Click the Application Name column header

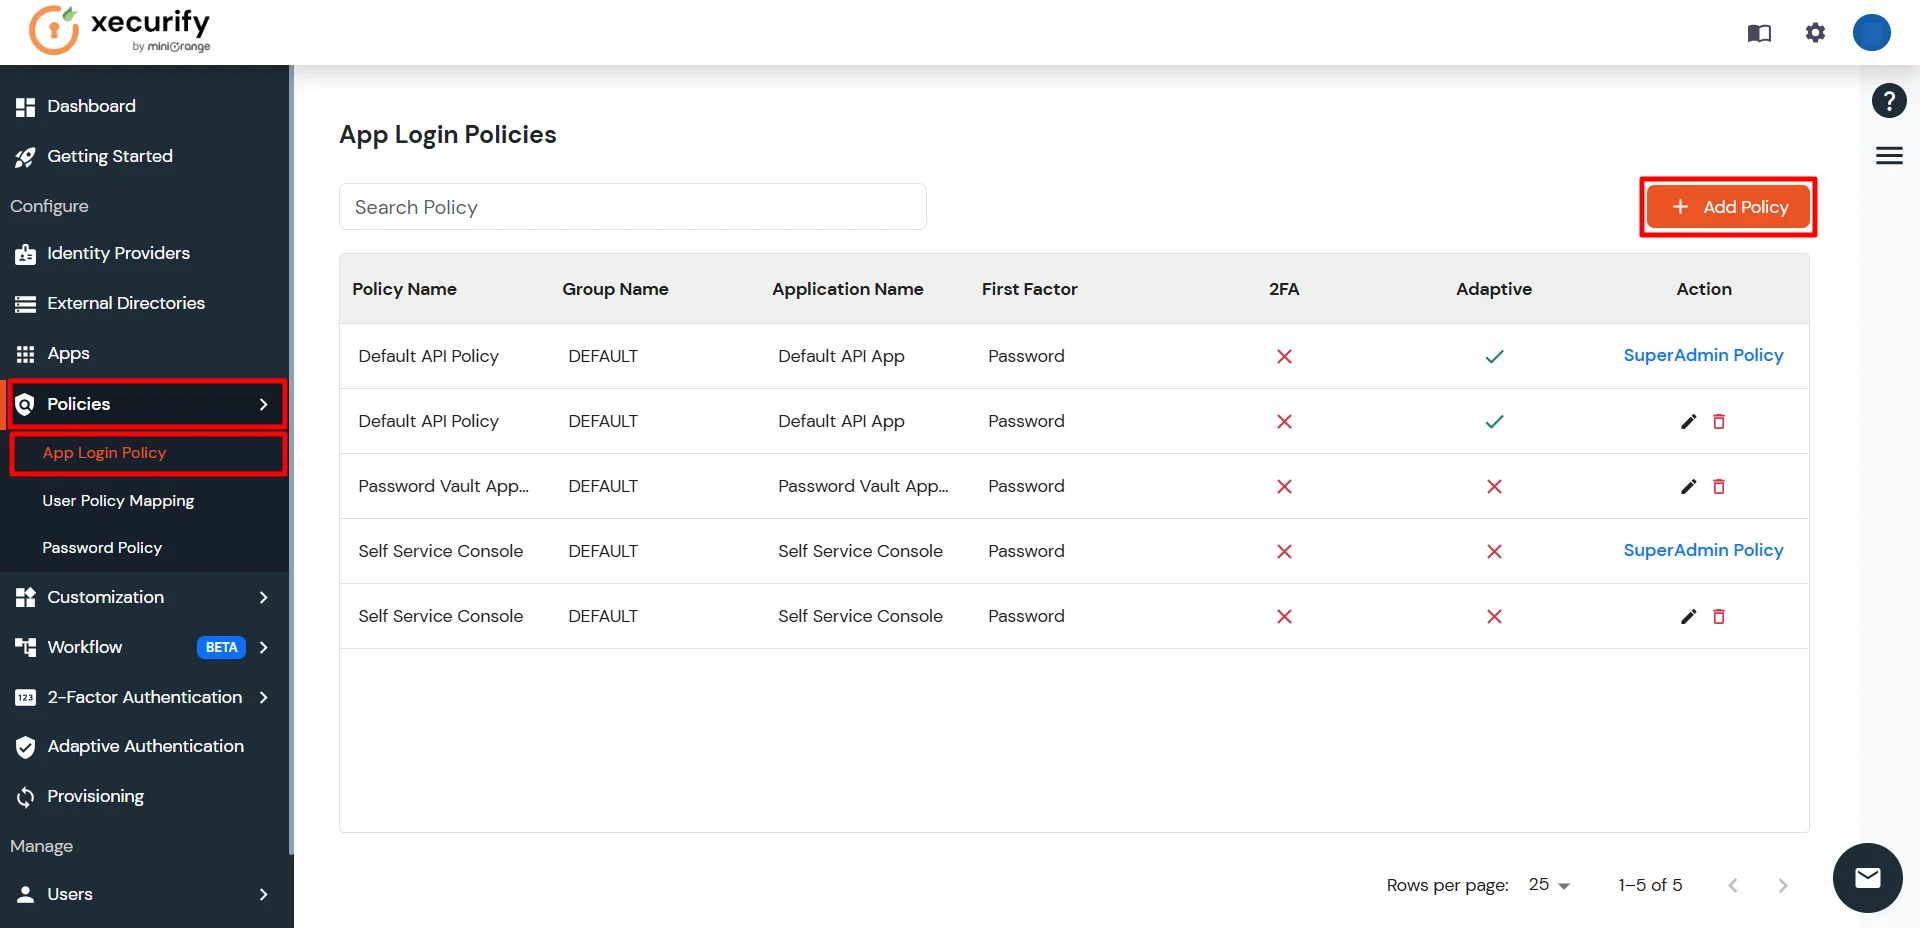[848, 289]
